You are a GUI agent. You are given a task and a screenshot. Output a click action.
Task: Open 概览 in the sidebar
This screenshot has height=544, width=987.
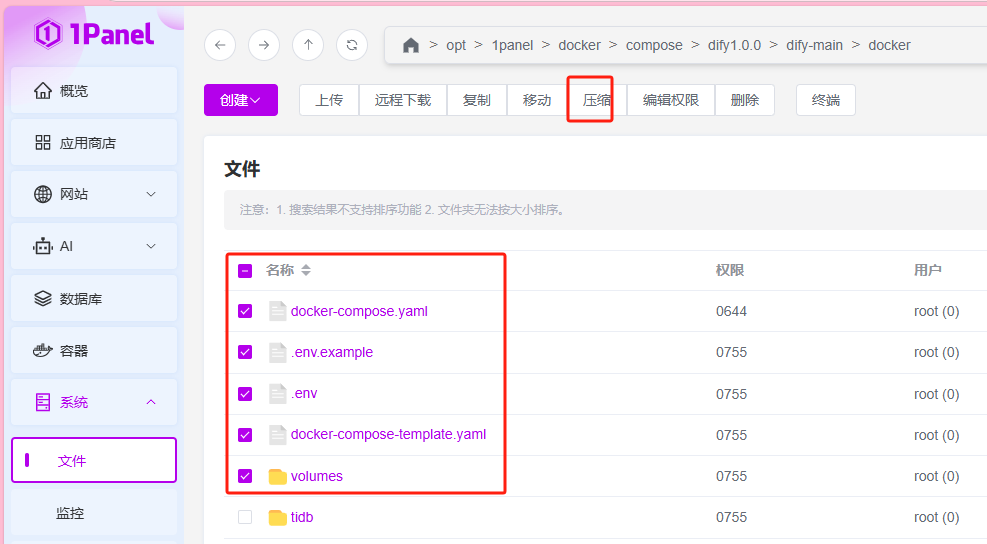point(94,91)
